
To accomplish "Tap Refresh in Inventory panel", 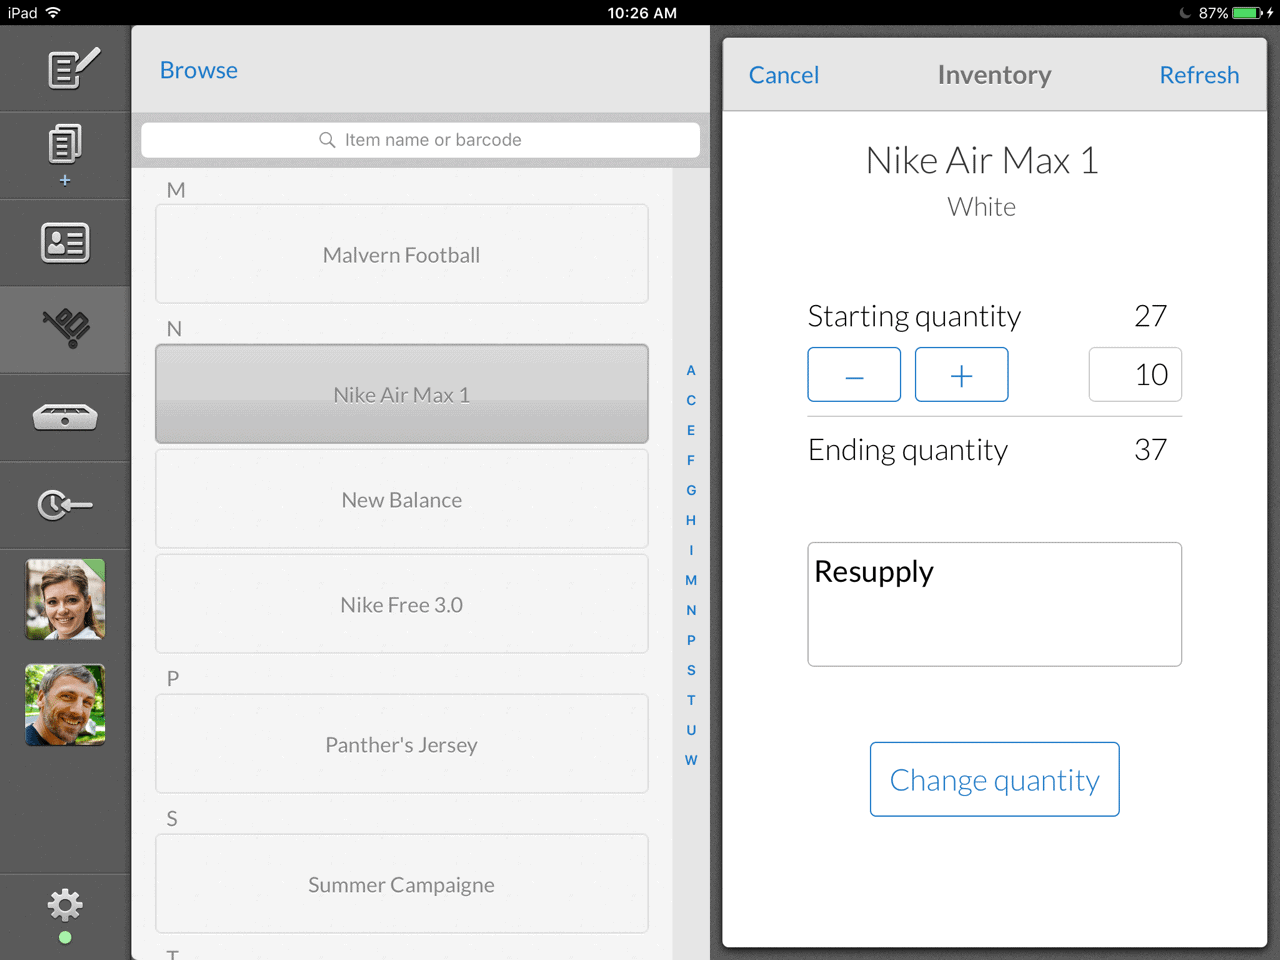I will point(1199,75).
